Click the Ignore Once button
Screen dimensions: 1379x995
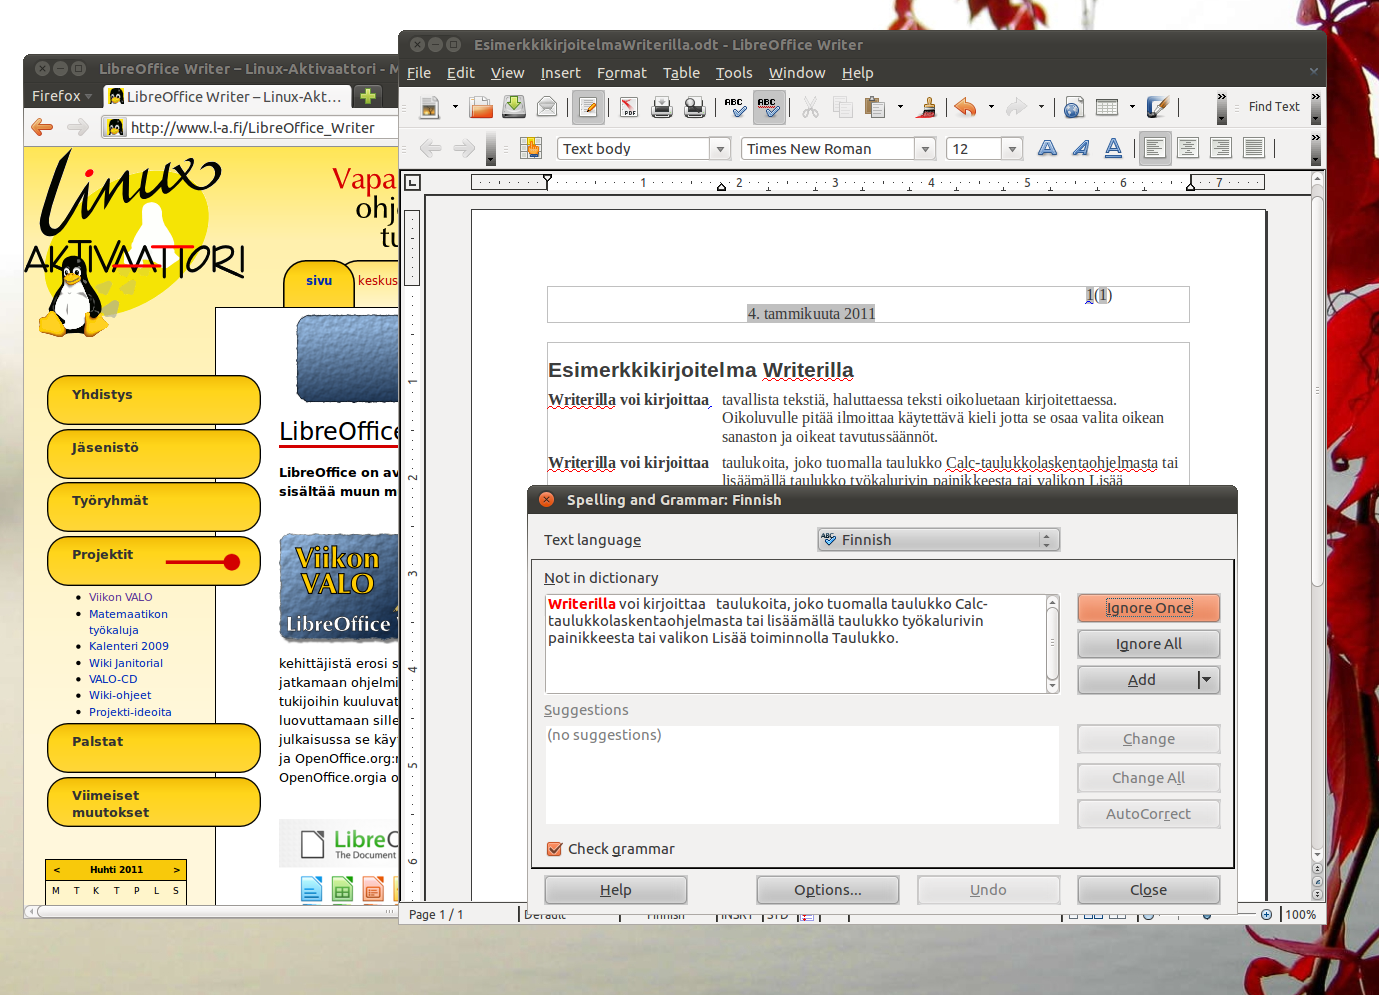(x=1148, y=608)
